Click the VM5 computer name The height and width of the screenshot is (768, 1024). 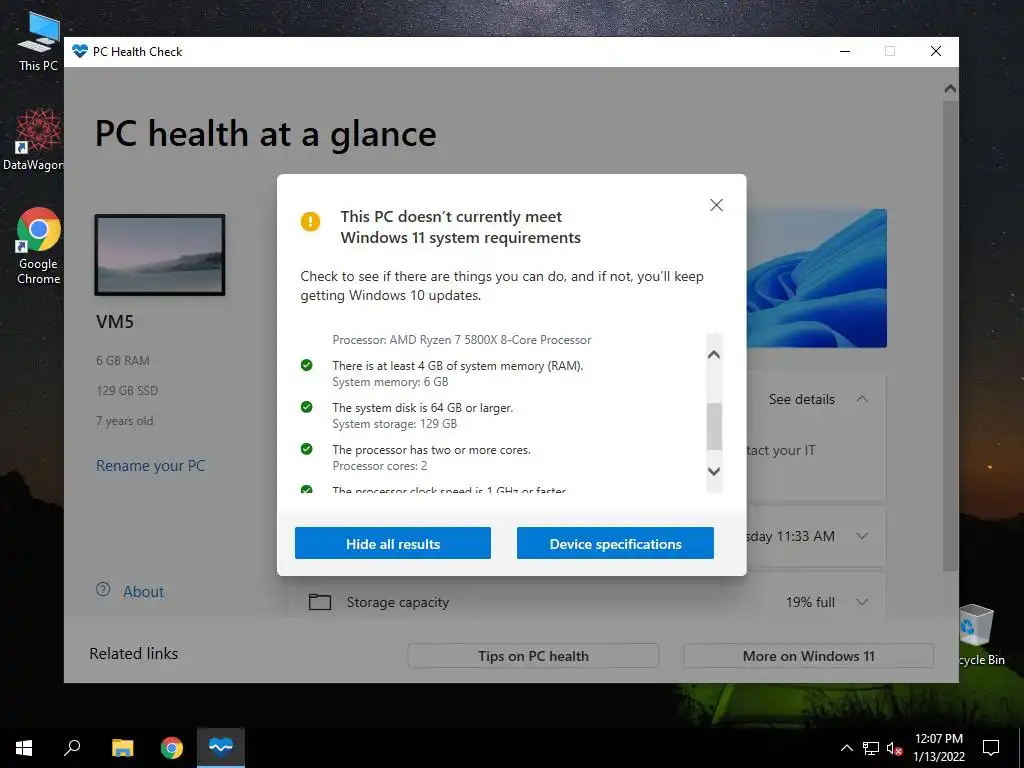point(115,322)
